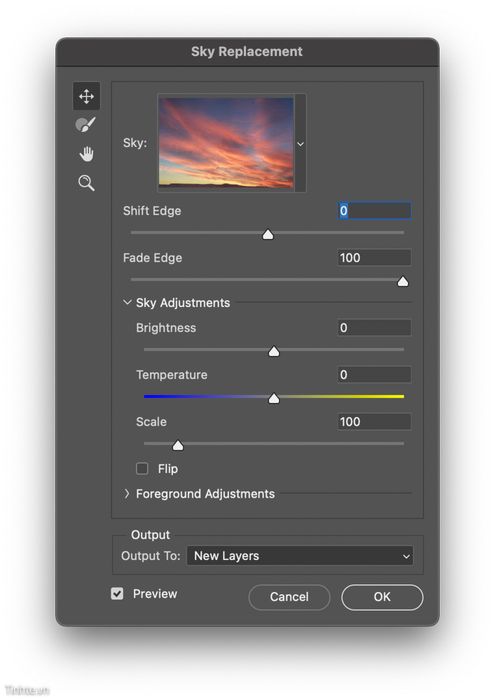Click the sunset sky thumbnail preview
Image resolution: width=495 pixels, height=700 pixels.
226,142
